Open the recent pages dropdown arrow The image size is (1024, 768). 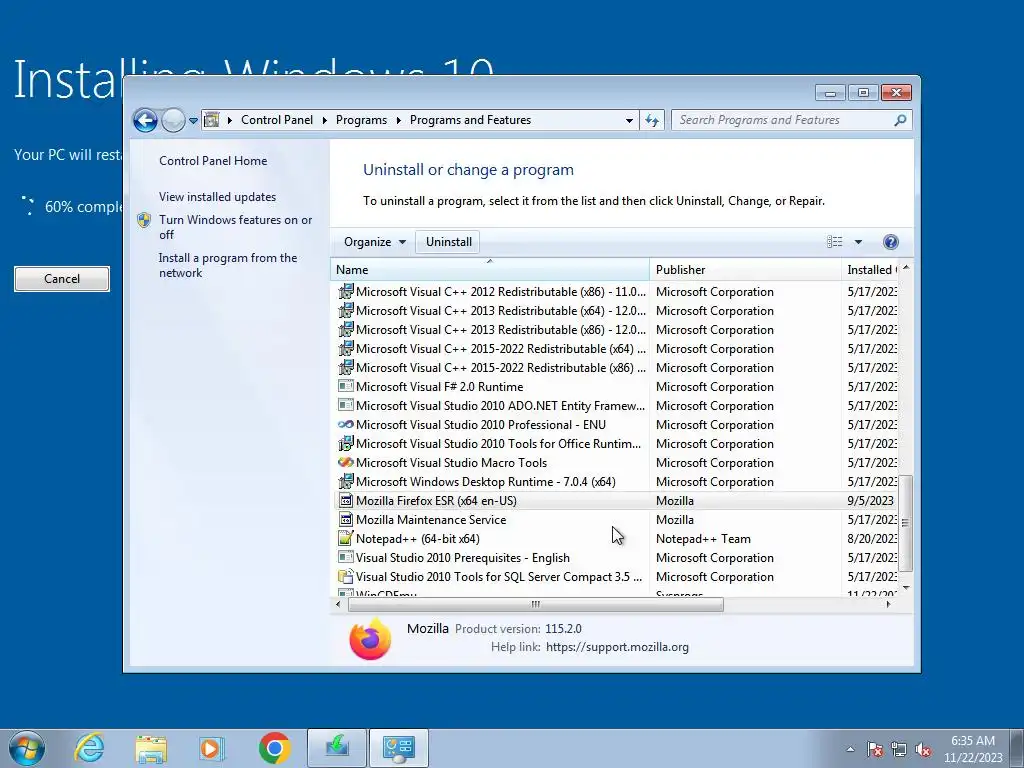193,121
